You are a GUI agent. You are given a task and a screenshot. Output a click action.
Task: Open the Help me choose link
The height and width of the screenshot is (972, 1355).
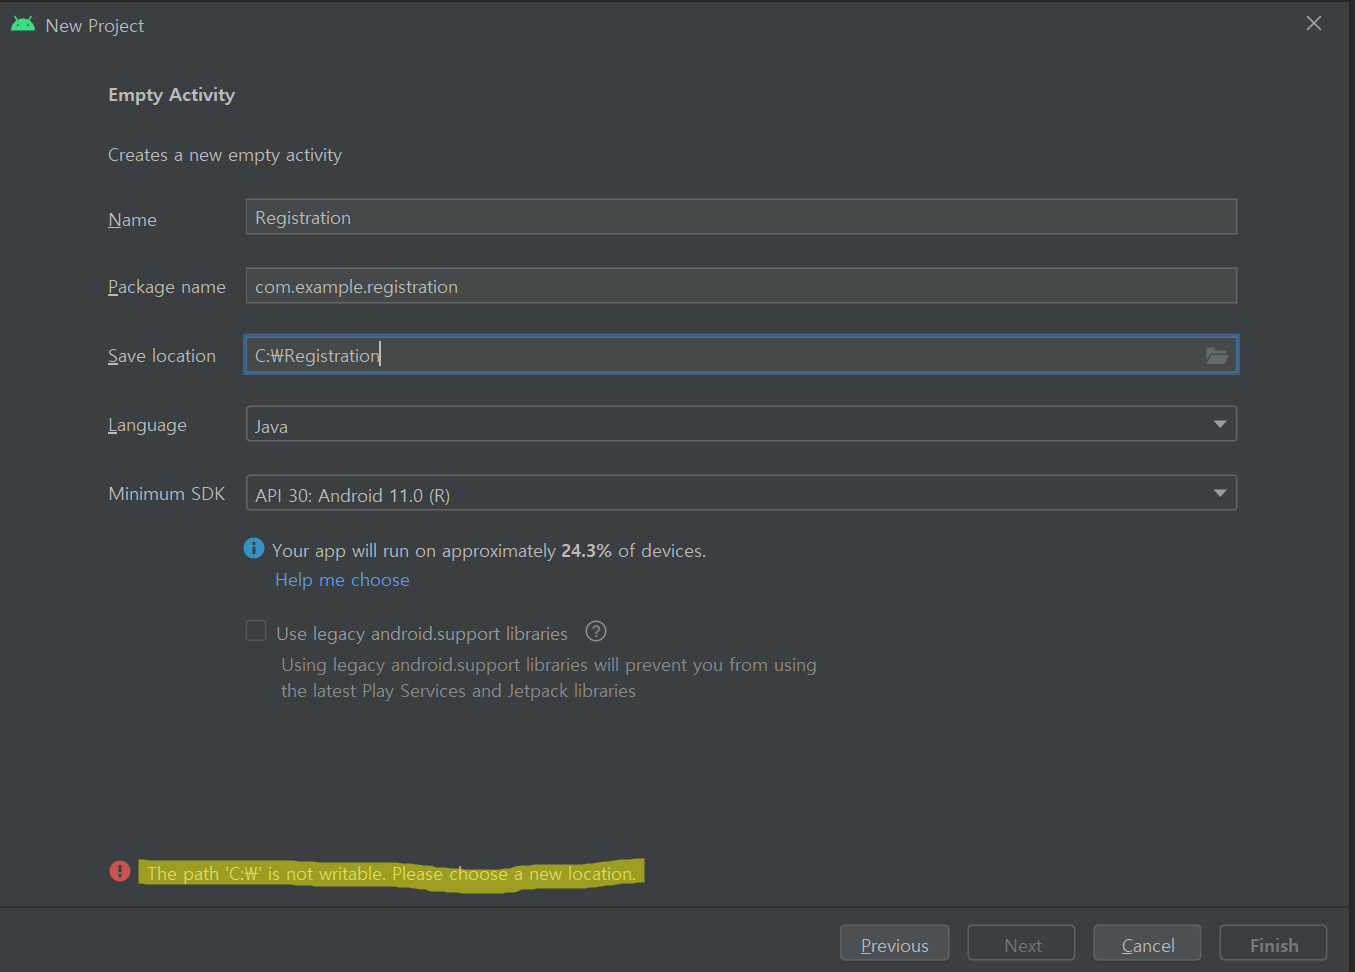pyautogui.click(x=342, y=580)
